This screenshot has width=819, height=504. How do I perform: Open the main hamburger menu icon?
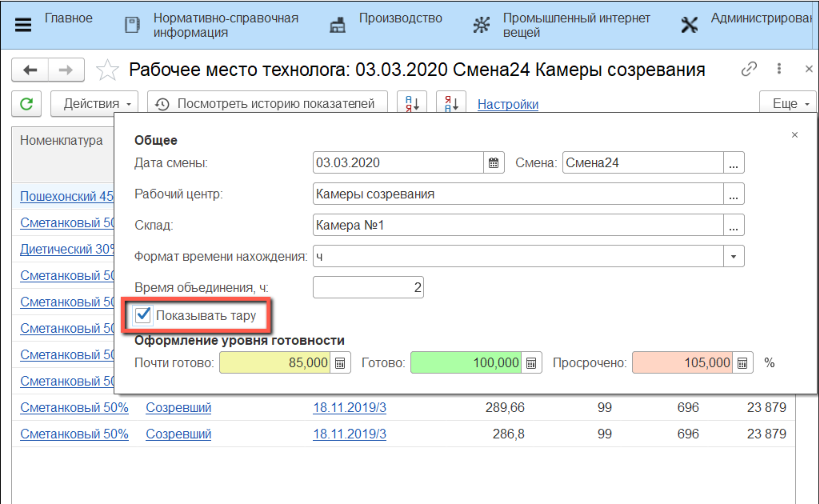pyautogui.click(x=22, y=25)
